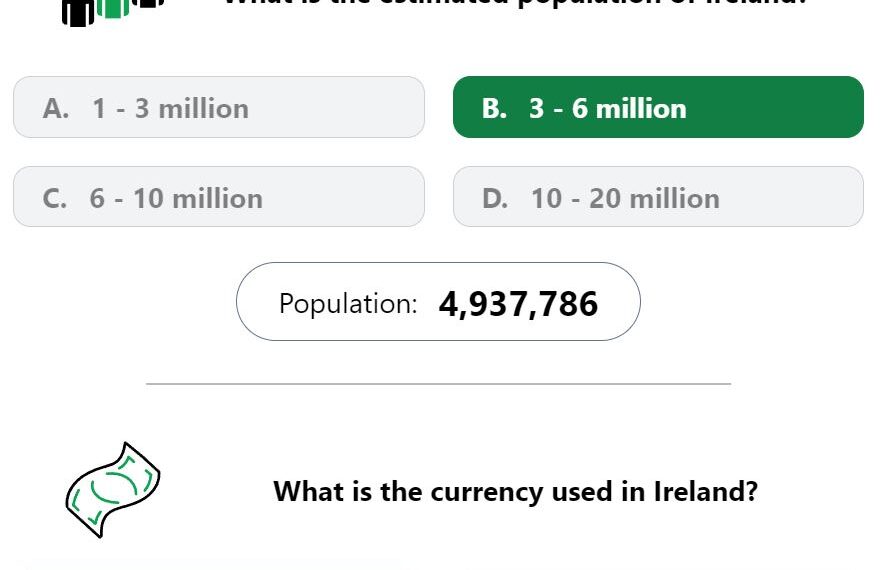Click the "1 - 3 million" option text
883x570 pixels.
[x=170, y=108]
